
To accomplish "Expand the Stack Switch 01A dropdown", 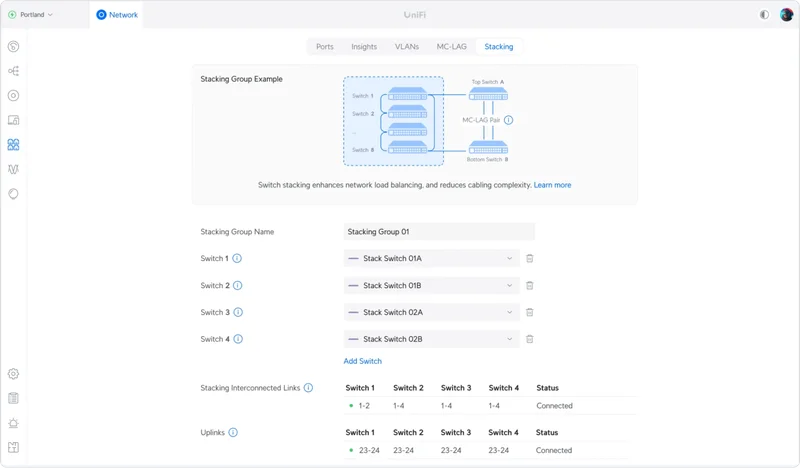I will (x=432, y=258).
